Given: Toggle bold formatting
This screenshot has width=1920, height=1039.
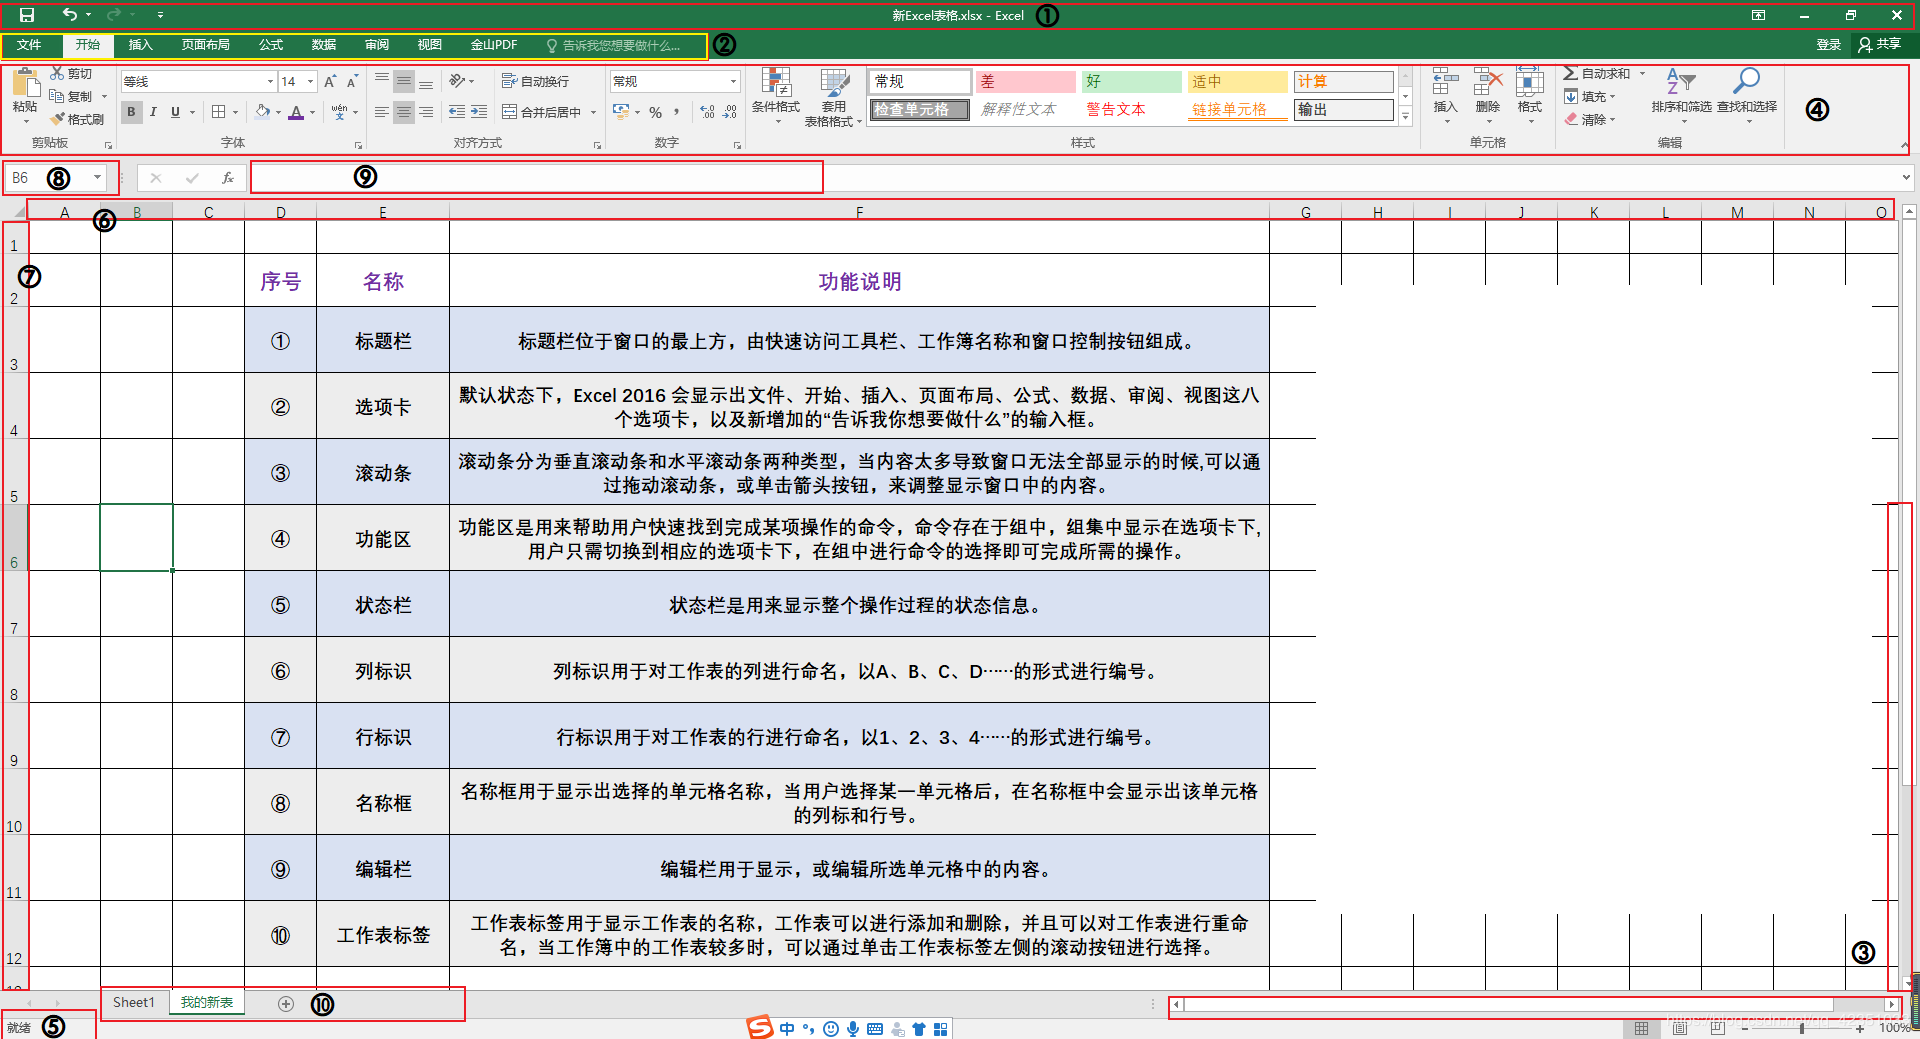Looking at the screenshot, I should [x=131, y=112].
